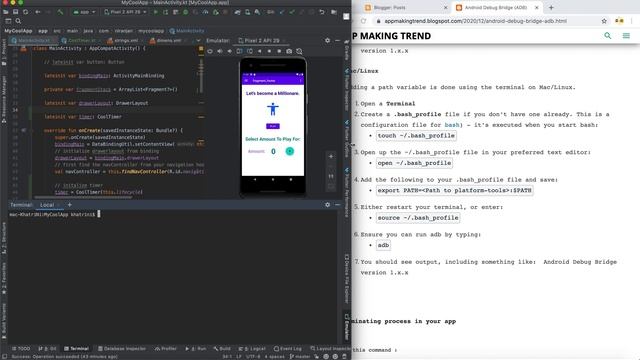
Task: Click the emulator toolbar Overview square icon
Action: click(279, 51)
